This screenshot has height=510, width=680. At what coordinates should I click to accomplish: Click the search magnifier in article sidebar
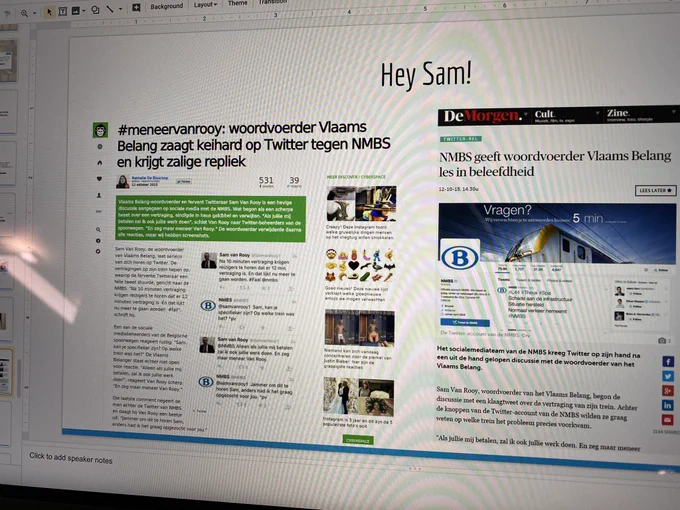pos(98,229)
